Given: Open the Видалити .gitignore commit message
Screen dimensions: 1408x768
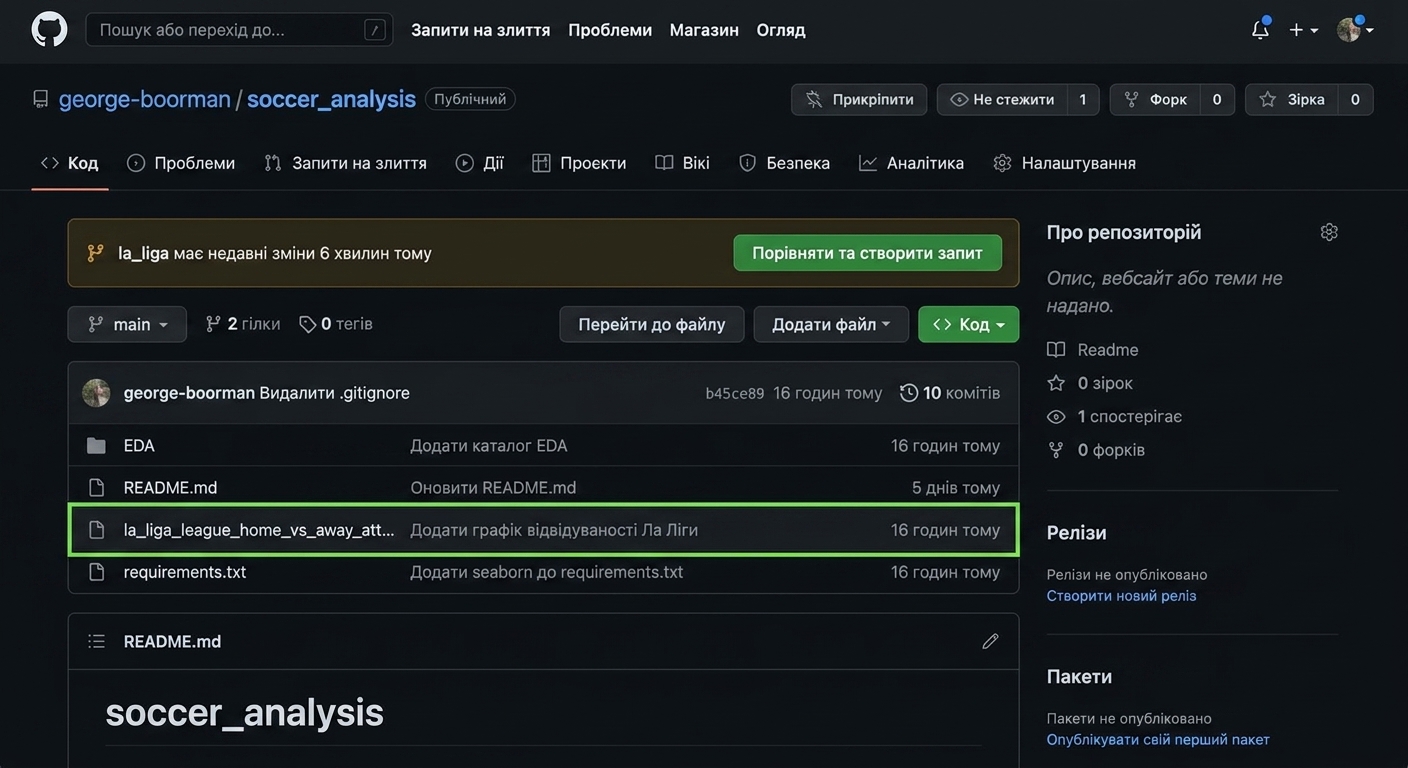Looking at the screenshot, I should (335, 393).
